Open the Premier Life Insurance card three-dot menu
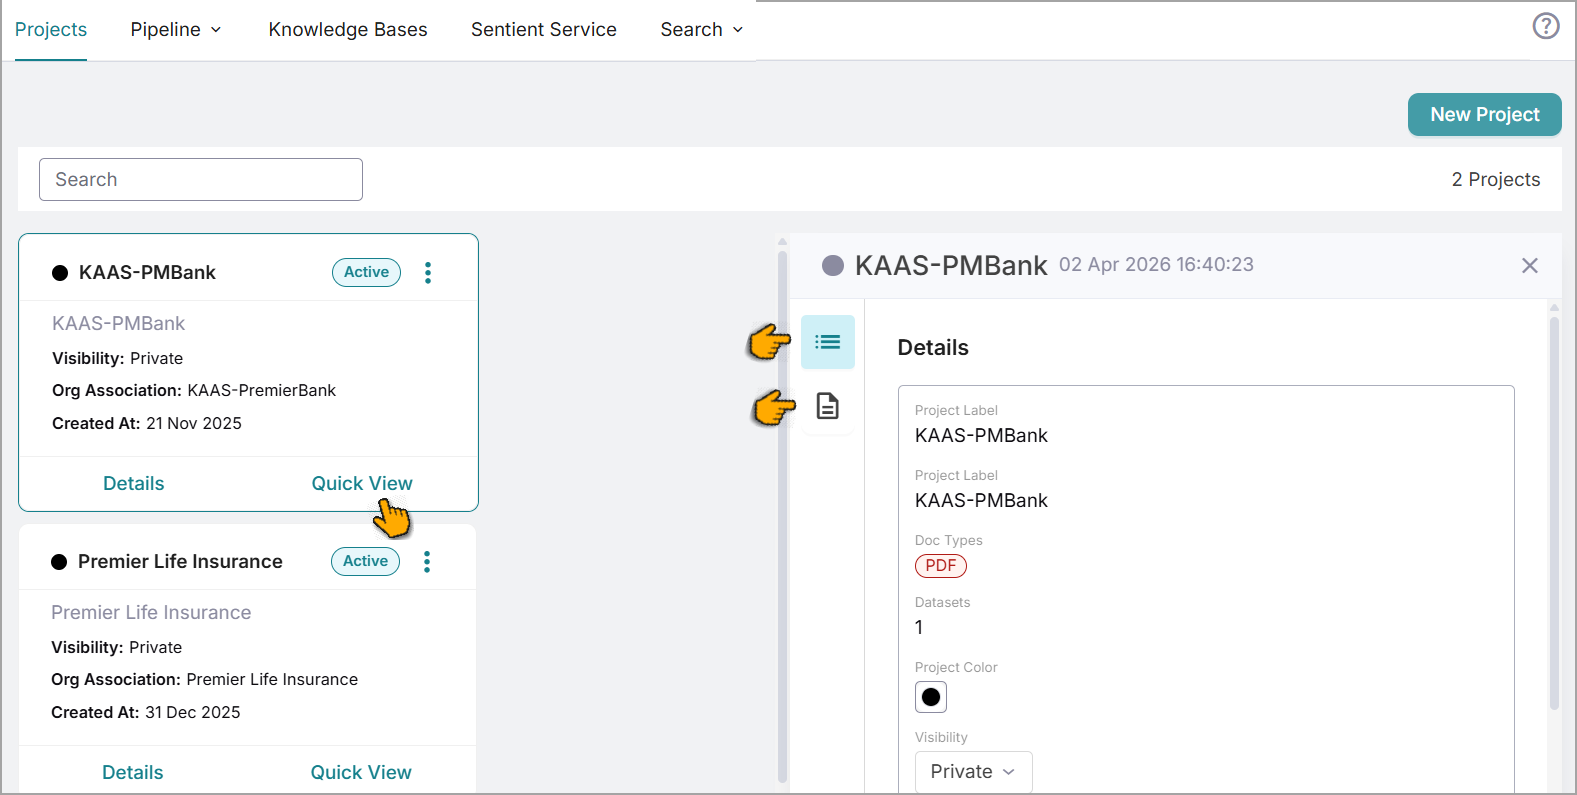 (427, 562)
